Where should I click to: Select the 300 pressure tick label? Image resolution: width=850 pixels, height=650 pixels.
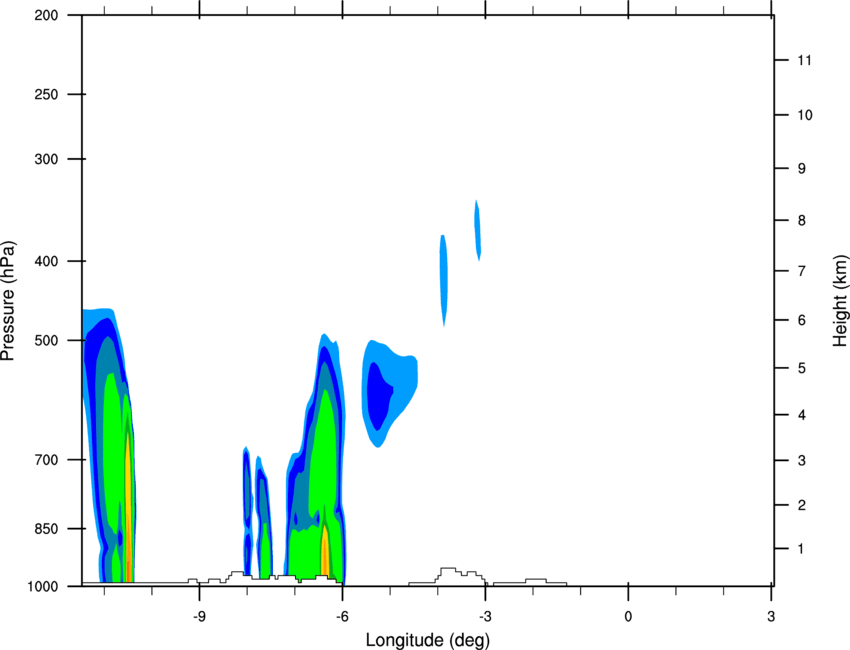click(46, 159)
